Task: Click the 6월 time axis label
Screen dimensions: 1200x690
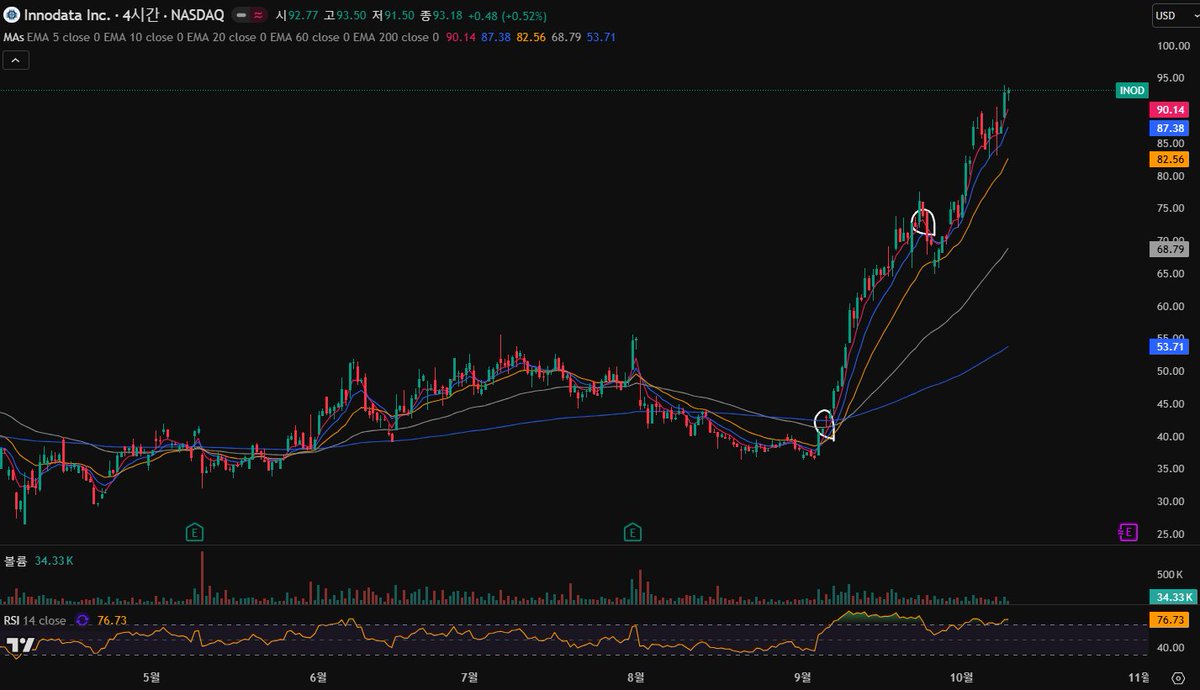Action: 319,677
